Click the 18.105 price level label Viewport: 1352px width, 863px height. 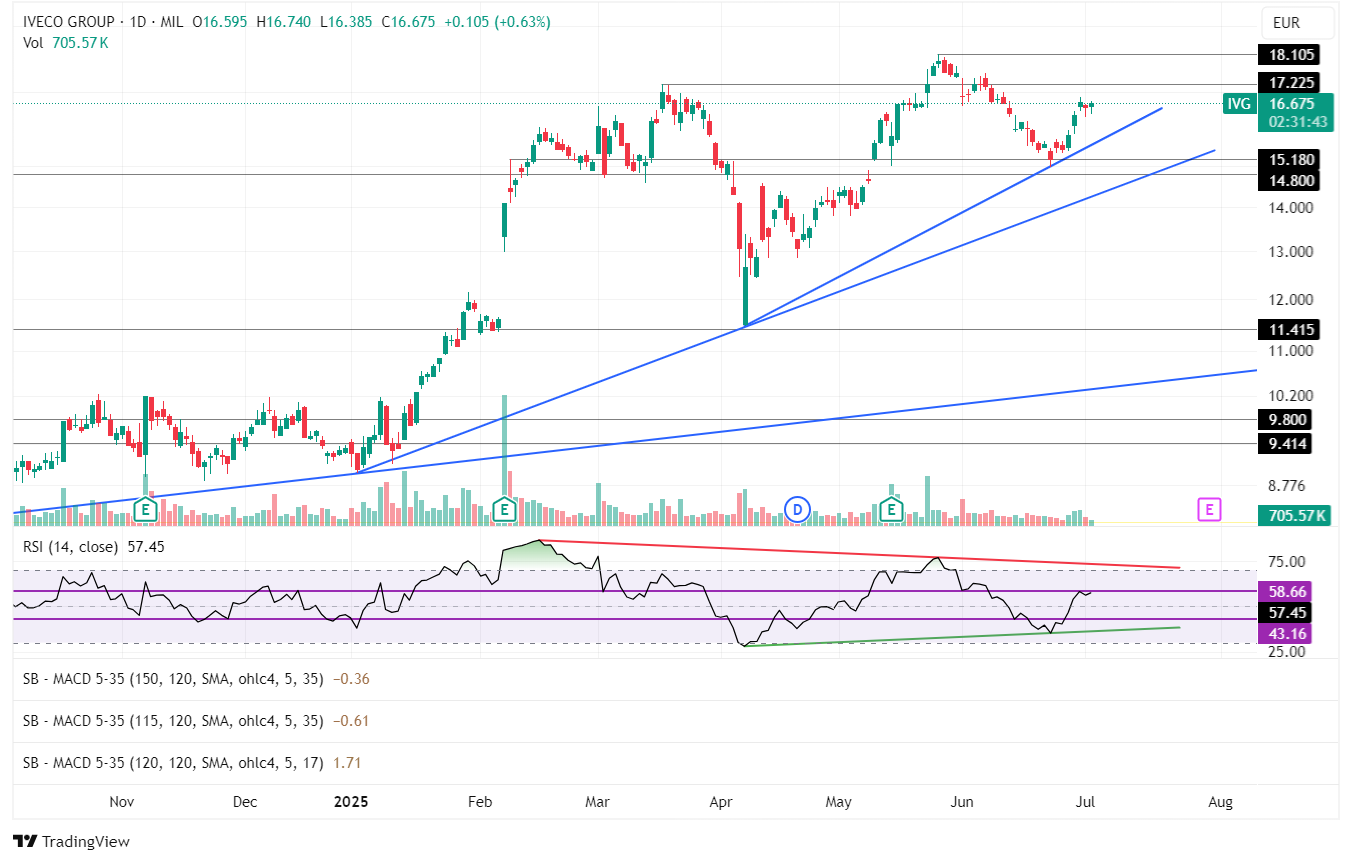coord(1290,55)
